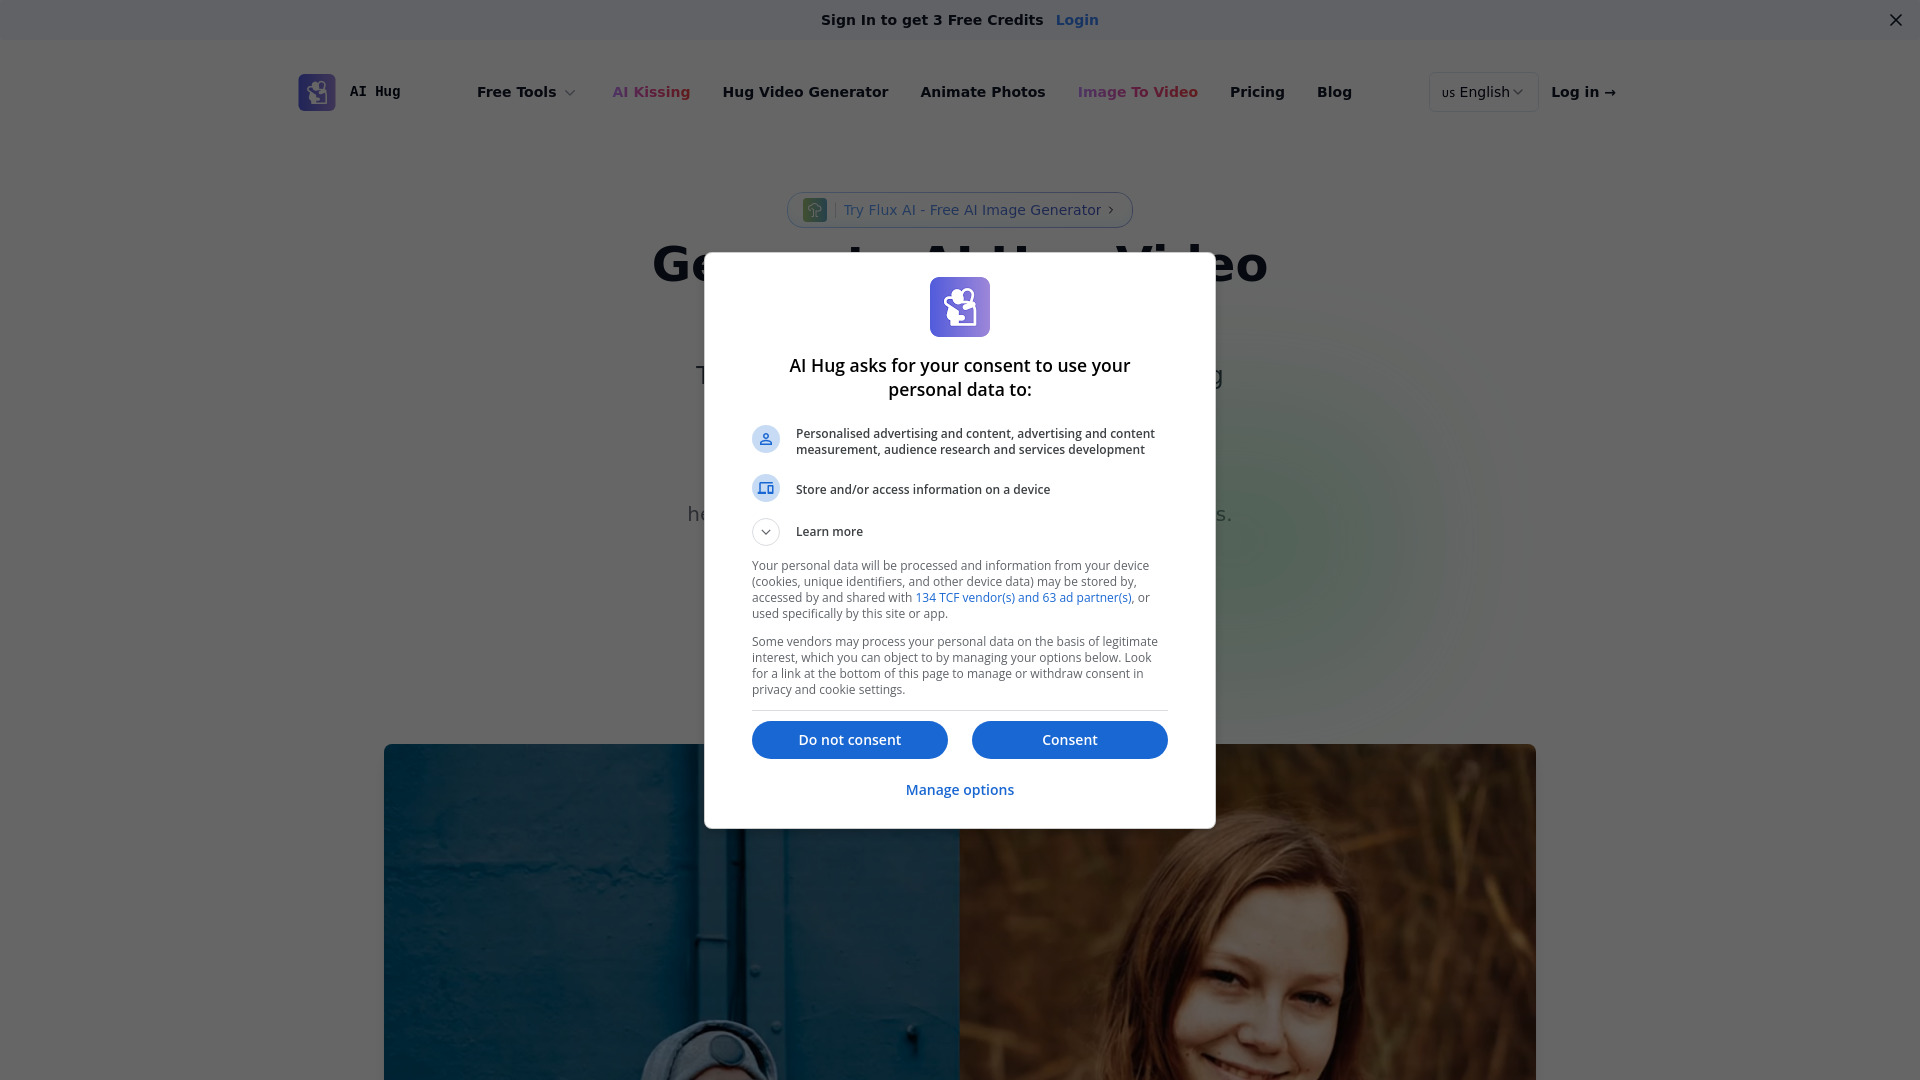
Task: Click the AI Hug application logo icon
Action: 316,92
